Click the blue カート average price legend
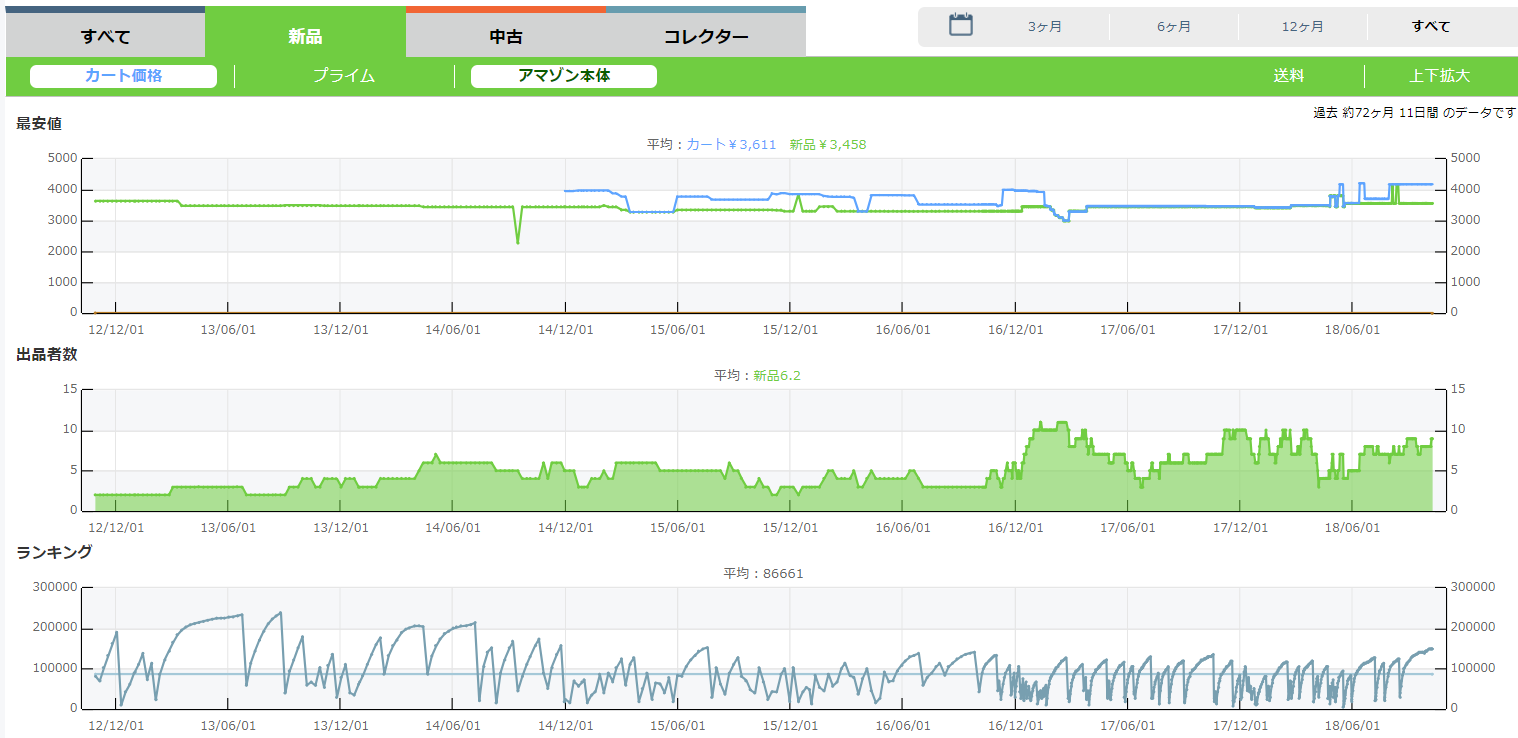The height and width of the screenshot is (738, 1518). click(x=731, y=145)
